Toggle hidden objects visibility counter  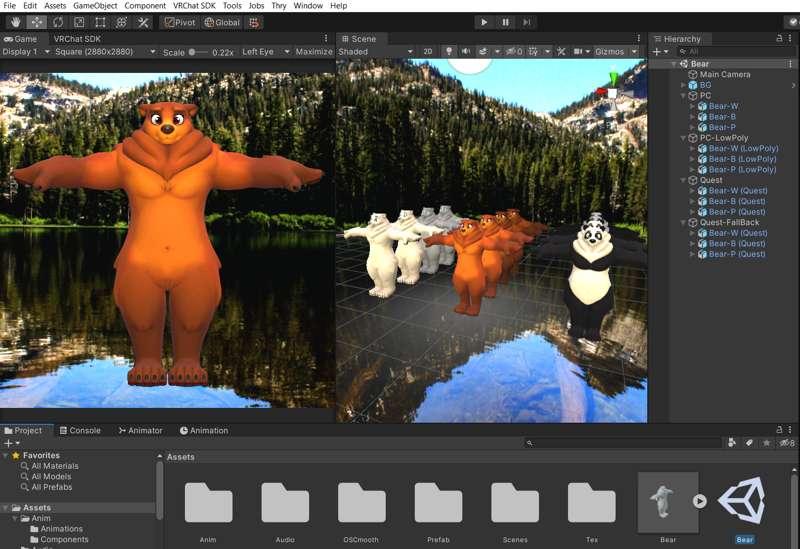514,52
